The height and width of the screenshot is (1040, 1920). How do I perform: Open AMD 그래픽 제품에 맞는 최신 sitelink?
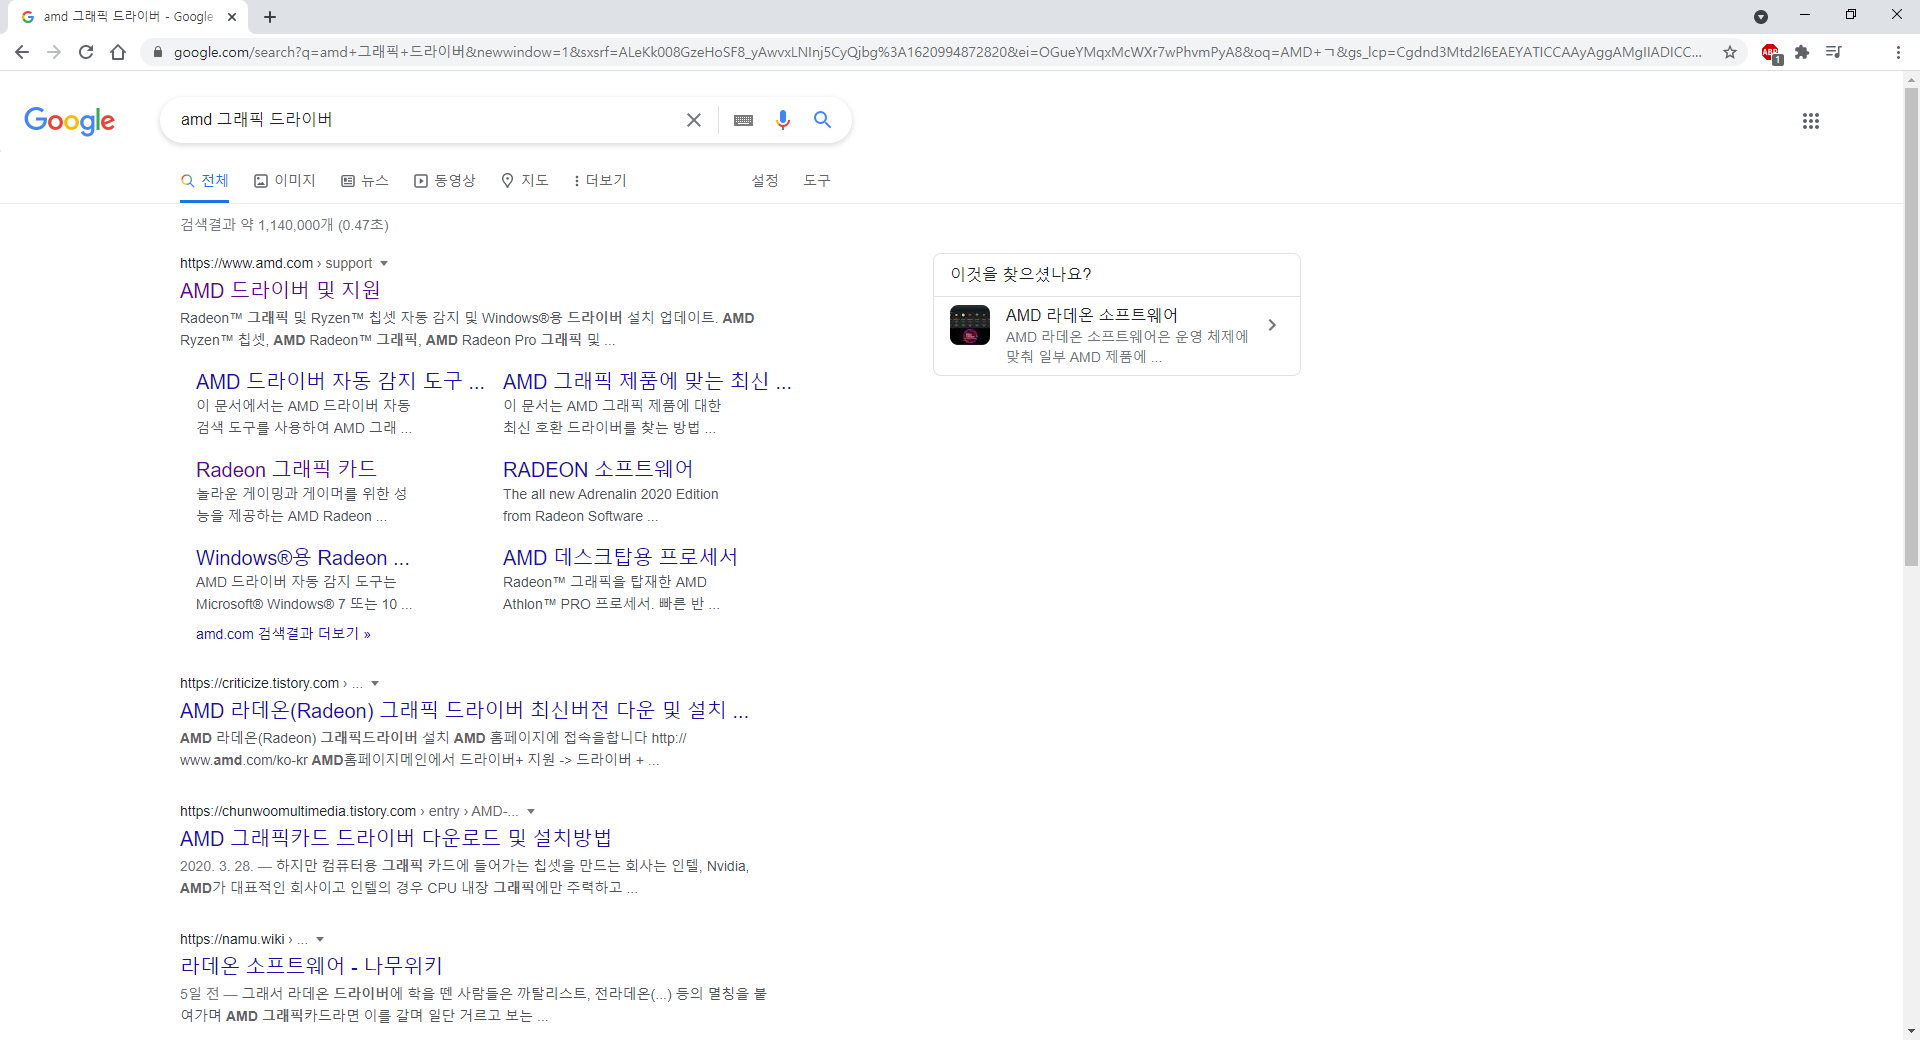[647, 381]
